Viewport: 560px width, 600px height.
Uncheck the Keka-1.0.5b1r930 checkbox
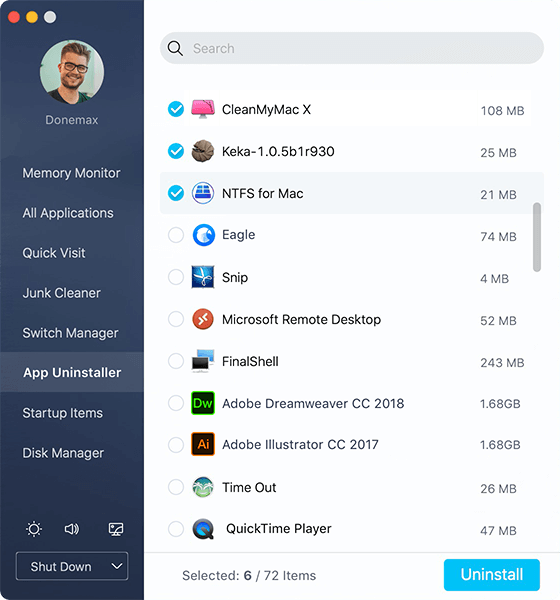click(176, 151)
